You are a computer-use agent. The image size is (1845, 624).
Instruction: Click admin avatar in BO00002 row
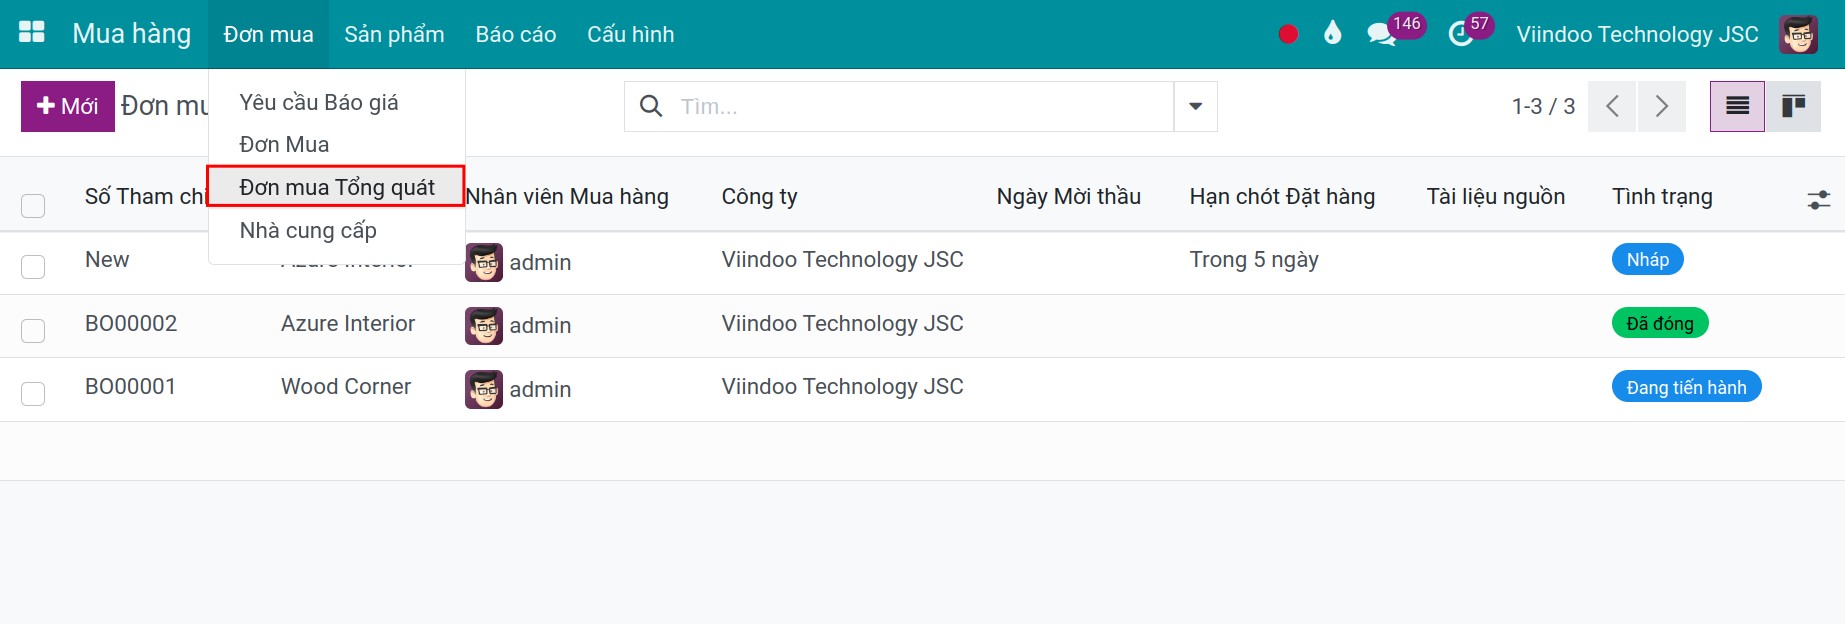484,326
